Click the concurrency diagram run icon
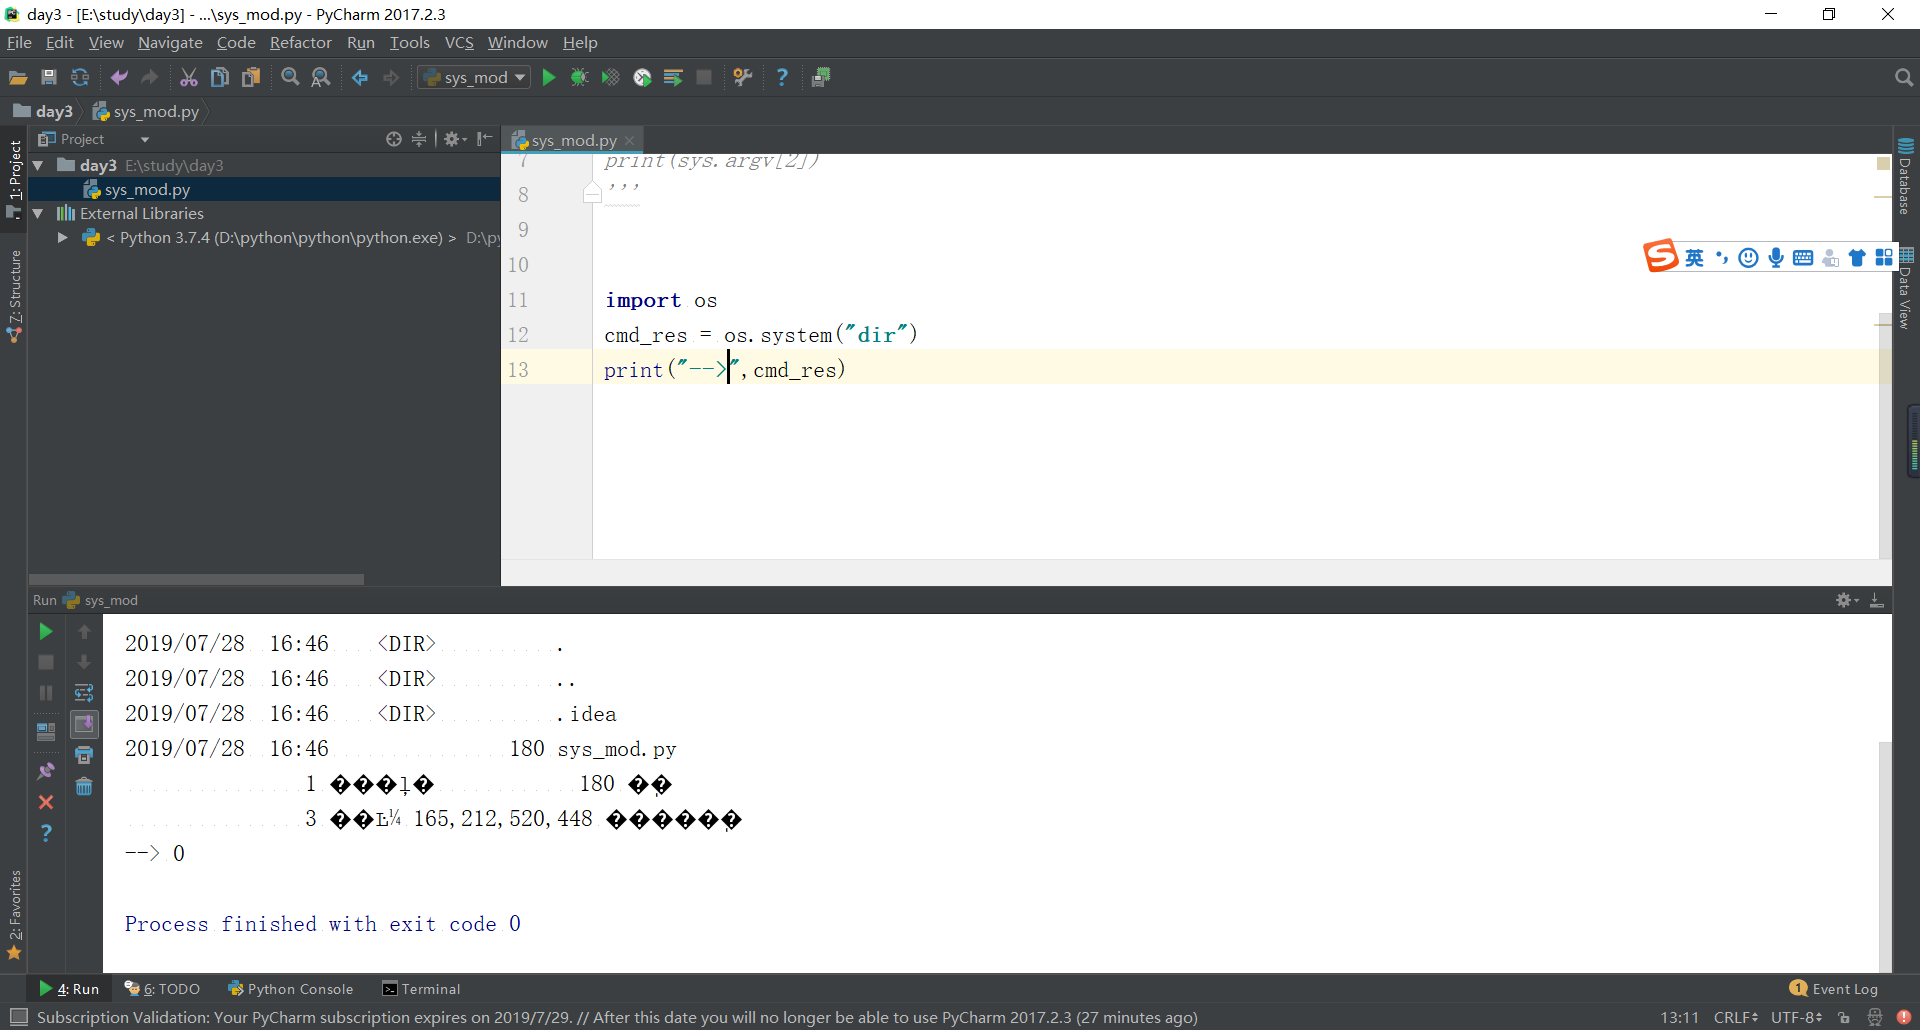 coord(673,77)
